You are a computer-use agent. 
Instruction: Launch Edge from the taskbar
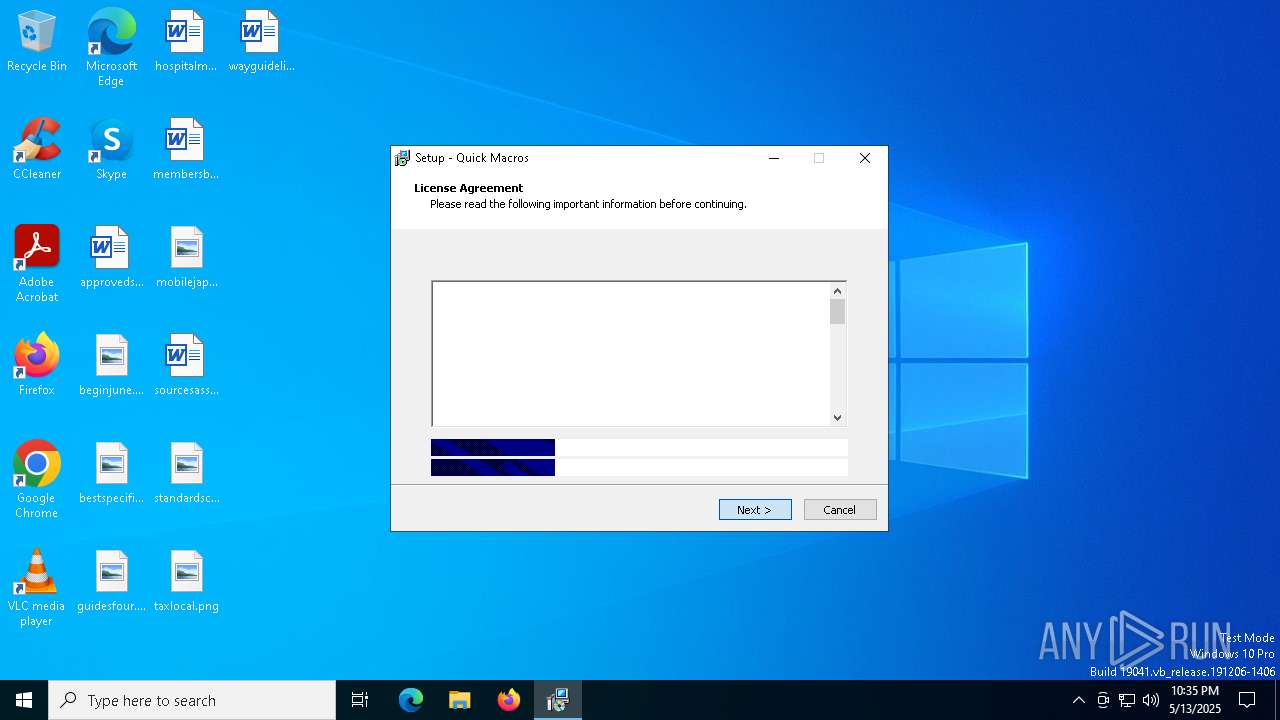tap(411, 700)
